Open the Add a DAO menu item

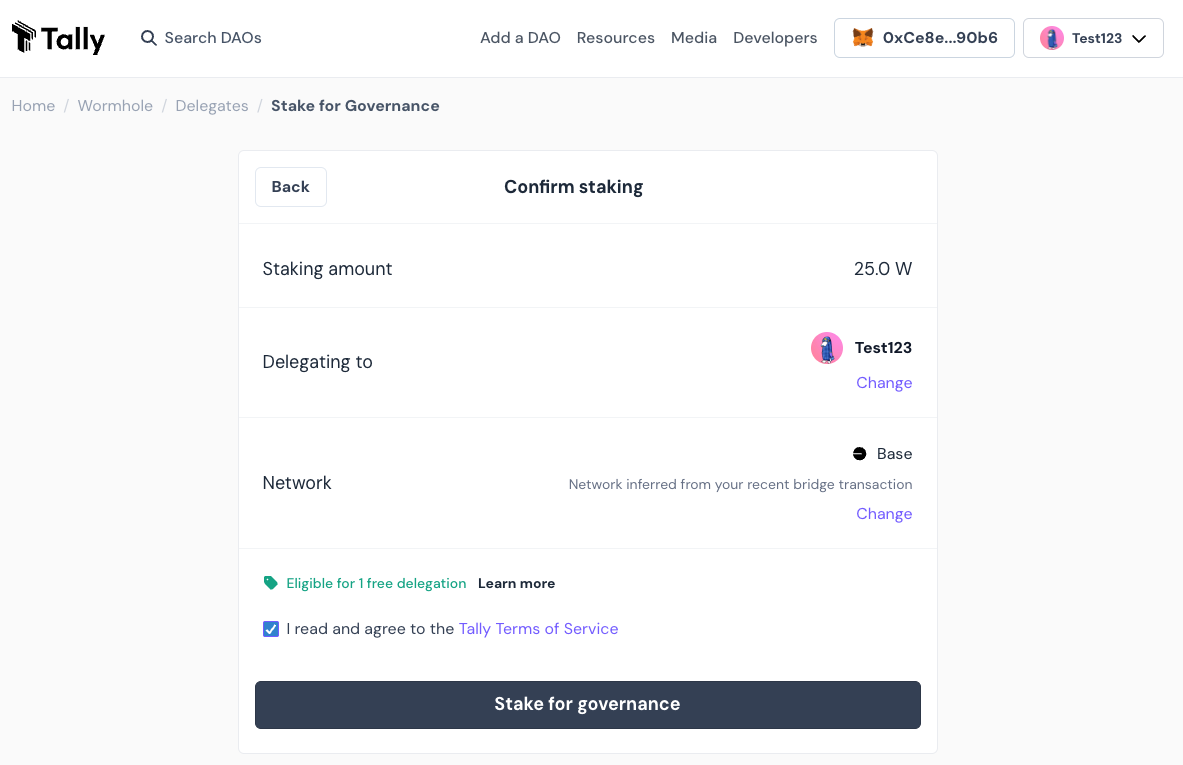pyautogui.click(x=521, y=38)
